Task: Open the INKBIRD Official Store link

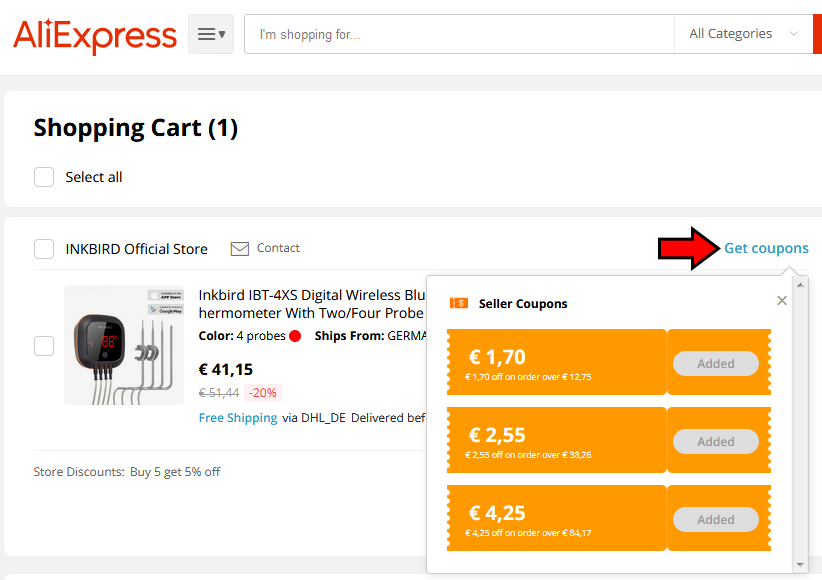Action: (136, 249)
